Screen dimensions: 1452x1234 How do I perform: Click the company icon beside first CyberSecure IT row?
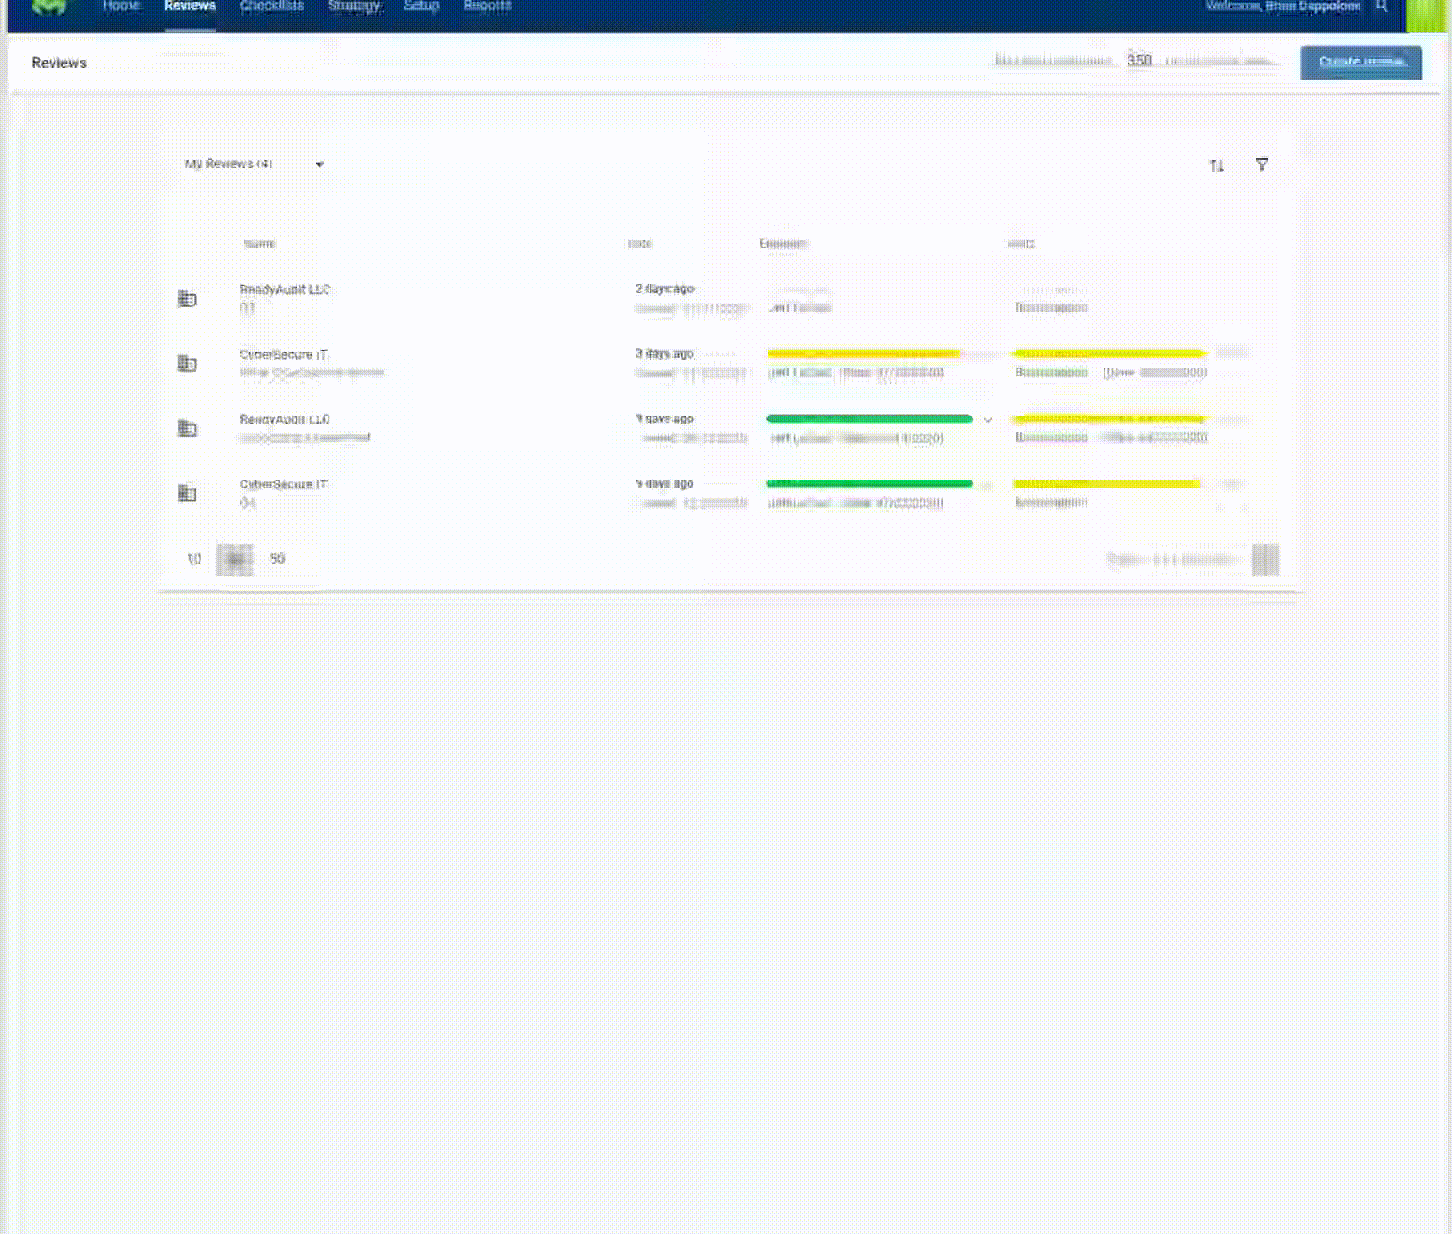pos(187,363)
